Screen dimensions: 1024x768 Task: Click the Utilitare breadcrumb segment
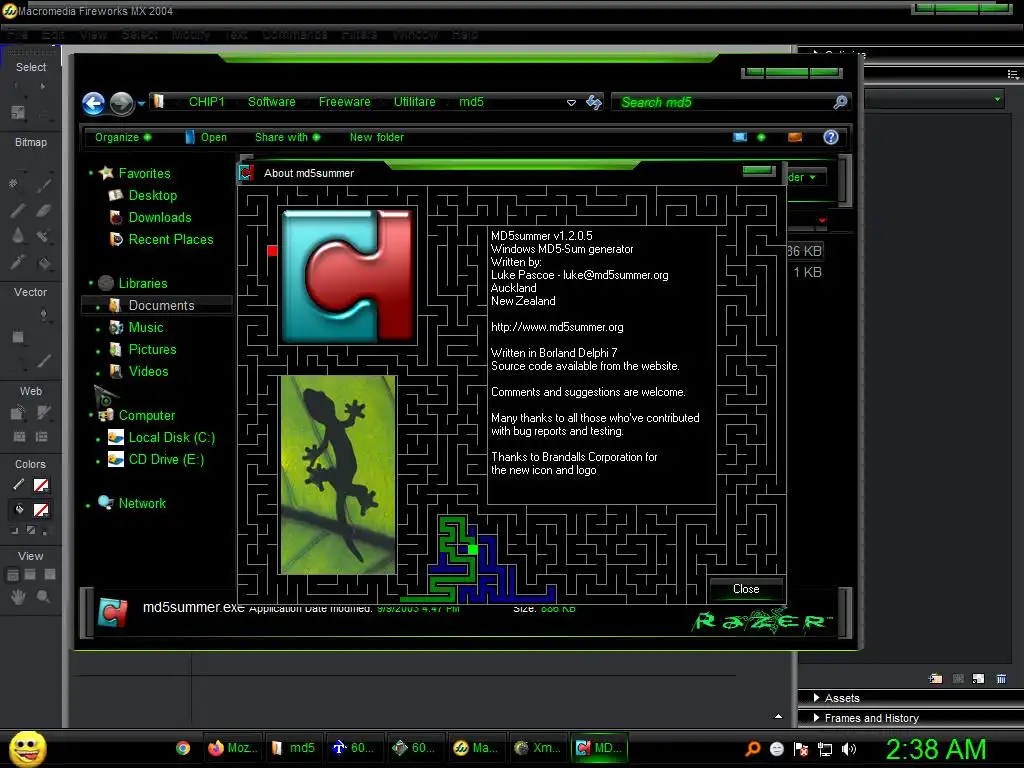click(x=415, y=102)
